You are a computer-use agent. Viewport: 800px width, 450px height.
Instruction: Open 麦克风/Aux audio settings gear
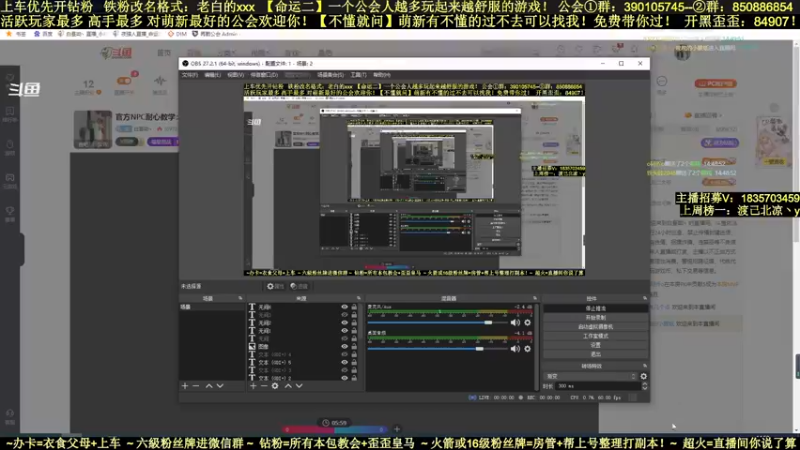(x=528, y=322)
